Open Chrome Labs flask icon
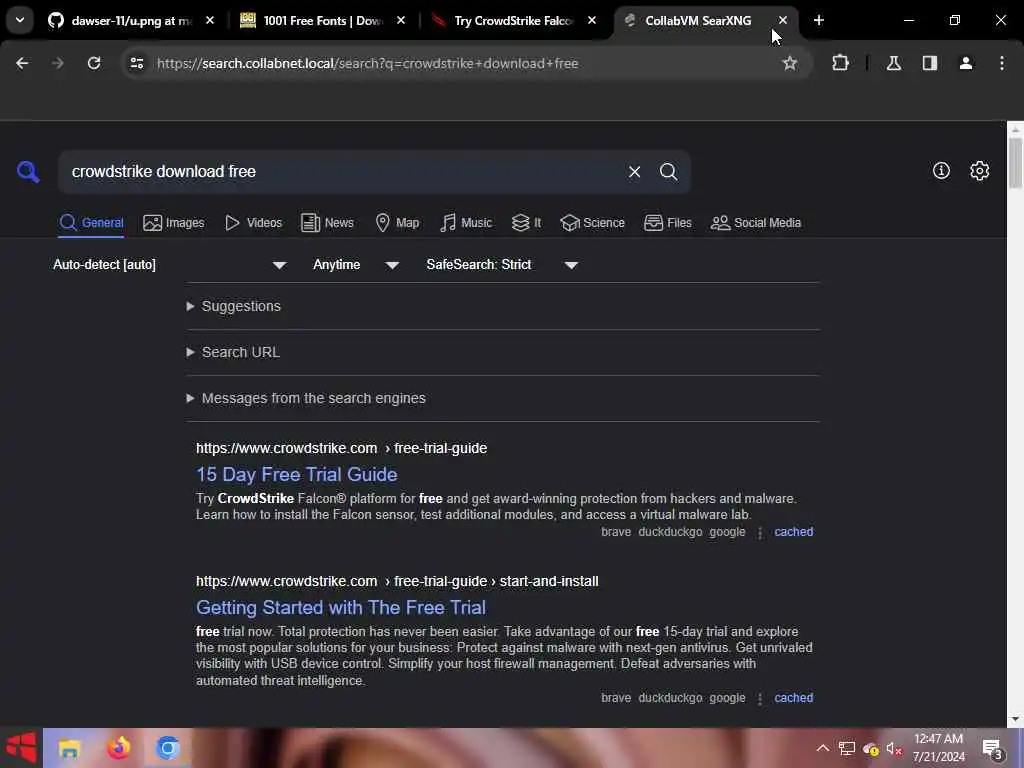1024x768 pixels. coord(893,63)
